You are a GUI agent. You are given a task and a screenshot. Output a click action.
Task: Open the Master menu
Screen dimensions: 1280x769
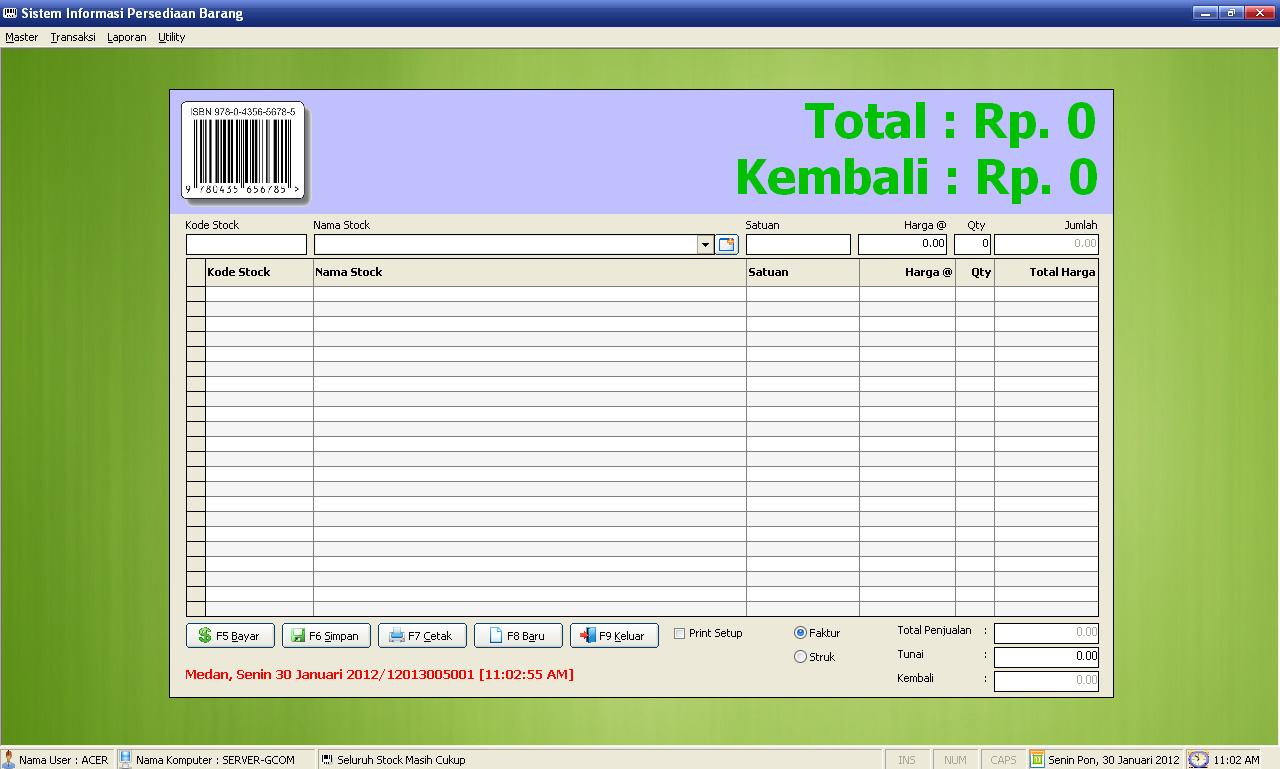pyautogui.click(x=21, y=37)
